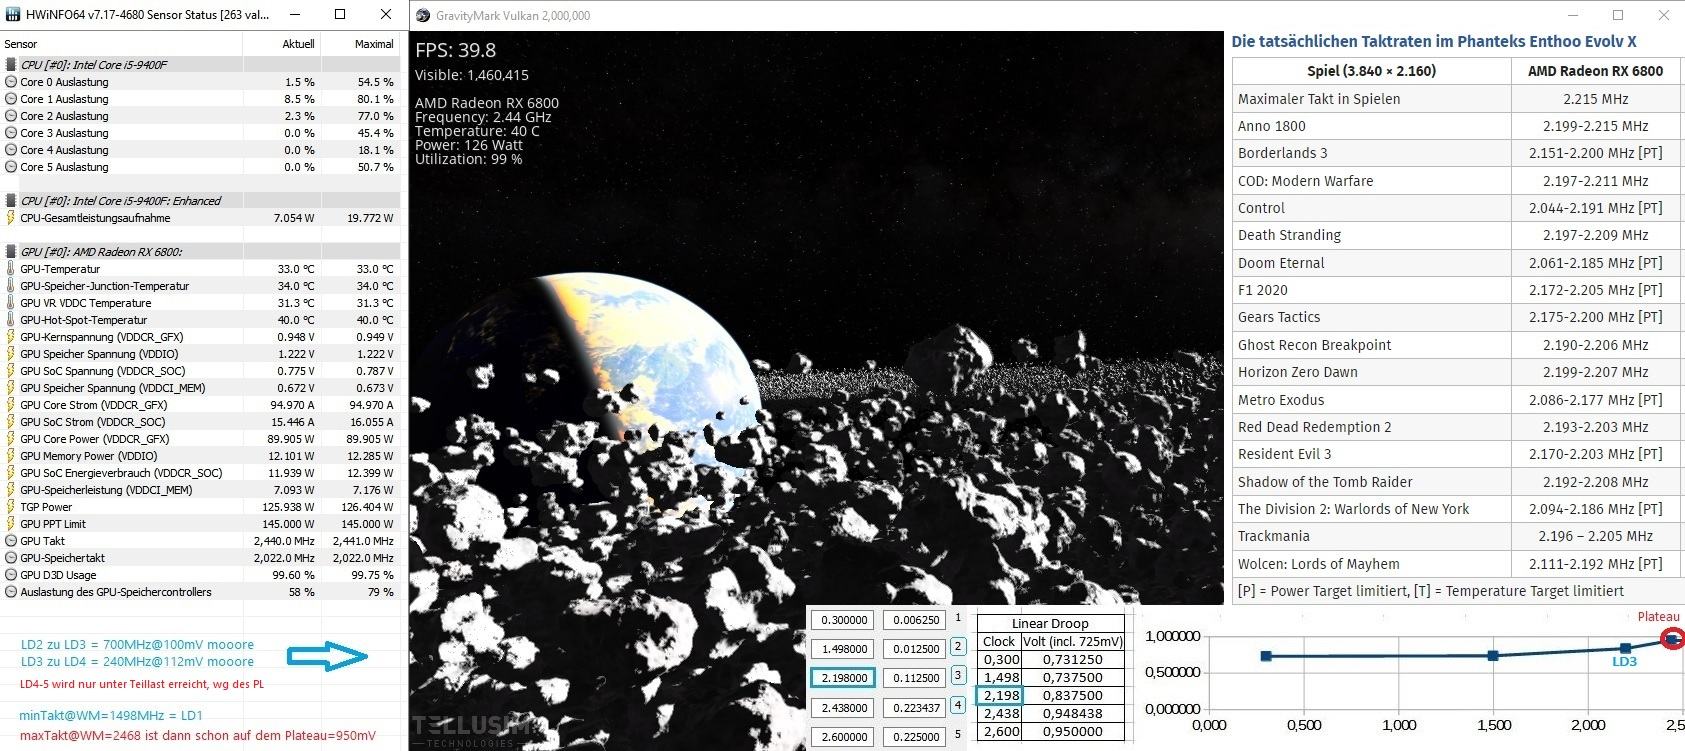Viewport: 1685px width, 751px height.
Task: Click the GPU D3D Usage icon
Action: point(11,574)
